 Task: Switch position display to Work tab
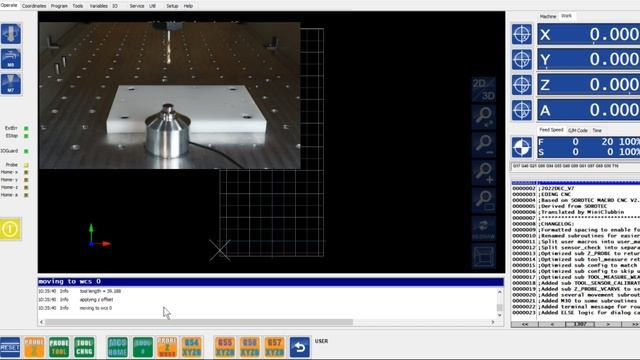coord(567,16)
